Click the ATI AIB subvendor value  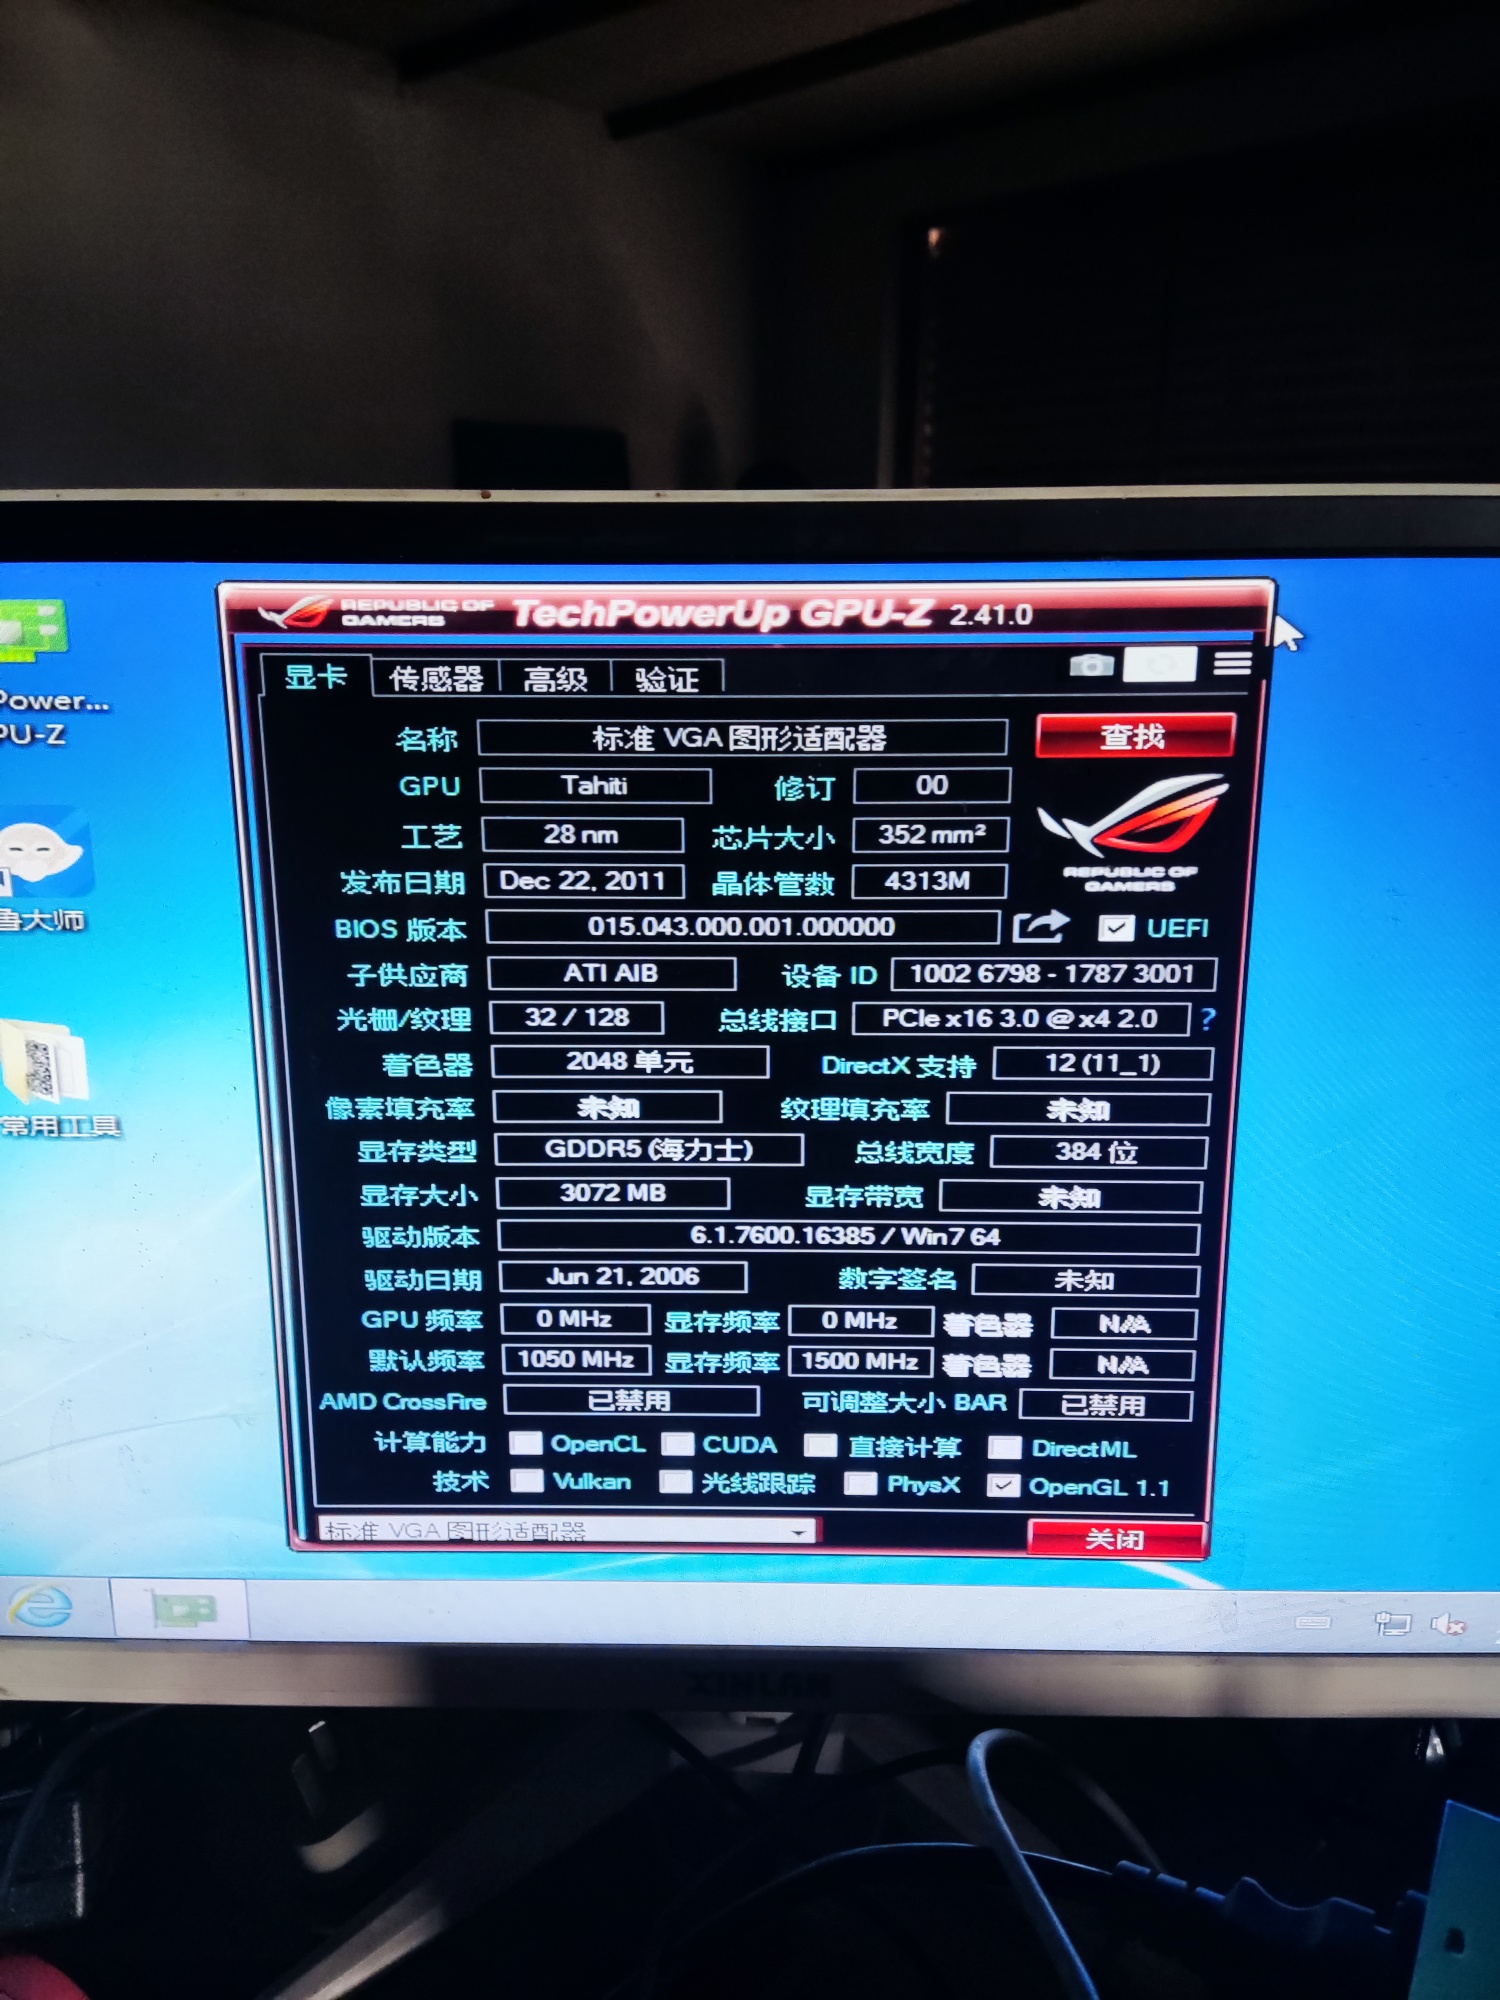[x=611, y=973]
